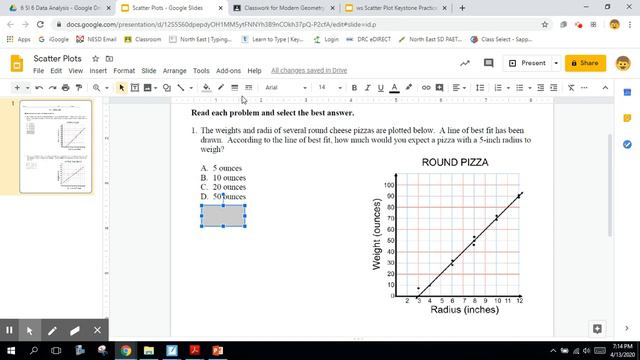
Task: Click the Numbered list icon
Action: [x=498, y=88]
